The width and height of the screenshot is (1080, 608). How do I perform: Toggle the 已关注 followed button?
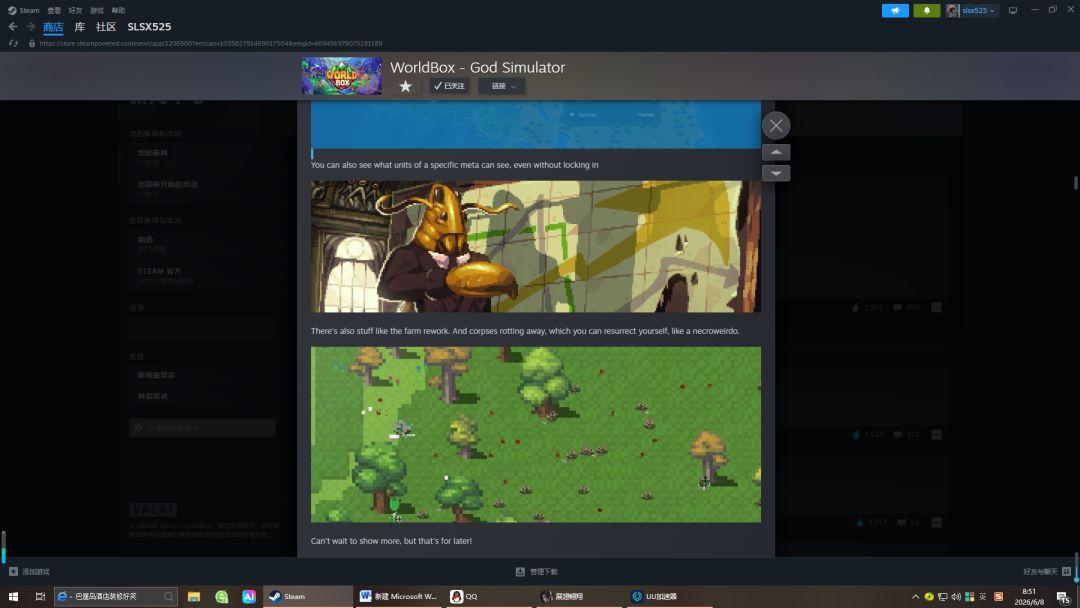[450, 86]
